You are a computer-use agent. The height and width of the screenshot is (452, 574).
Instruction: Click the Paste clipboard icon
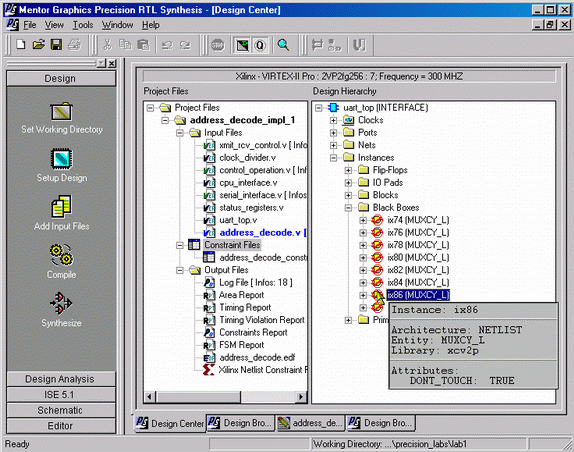coord(143,45)
